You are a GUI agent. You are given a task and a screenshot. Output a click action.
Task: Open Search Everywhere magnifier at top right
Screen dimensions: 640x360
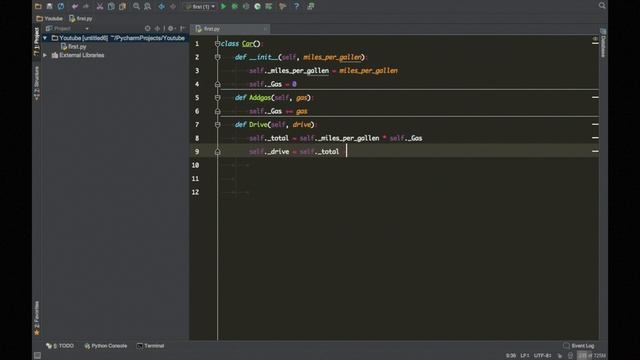click(x=602, y=5)
